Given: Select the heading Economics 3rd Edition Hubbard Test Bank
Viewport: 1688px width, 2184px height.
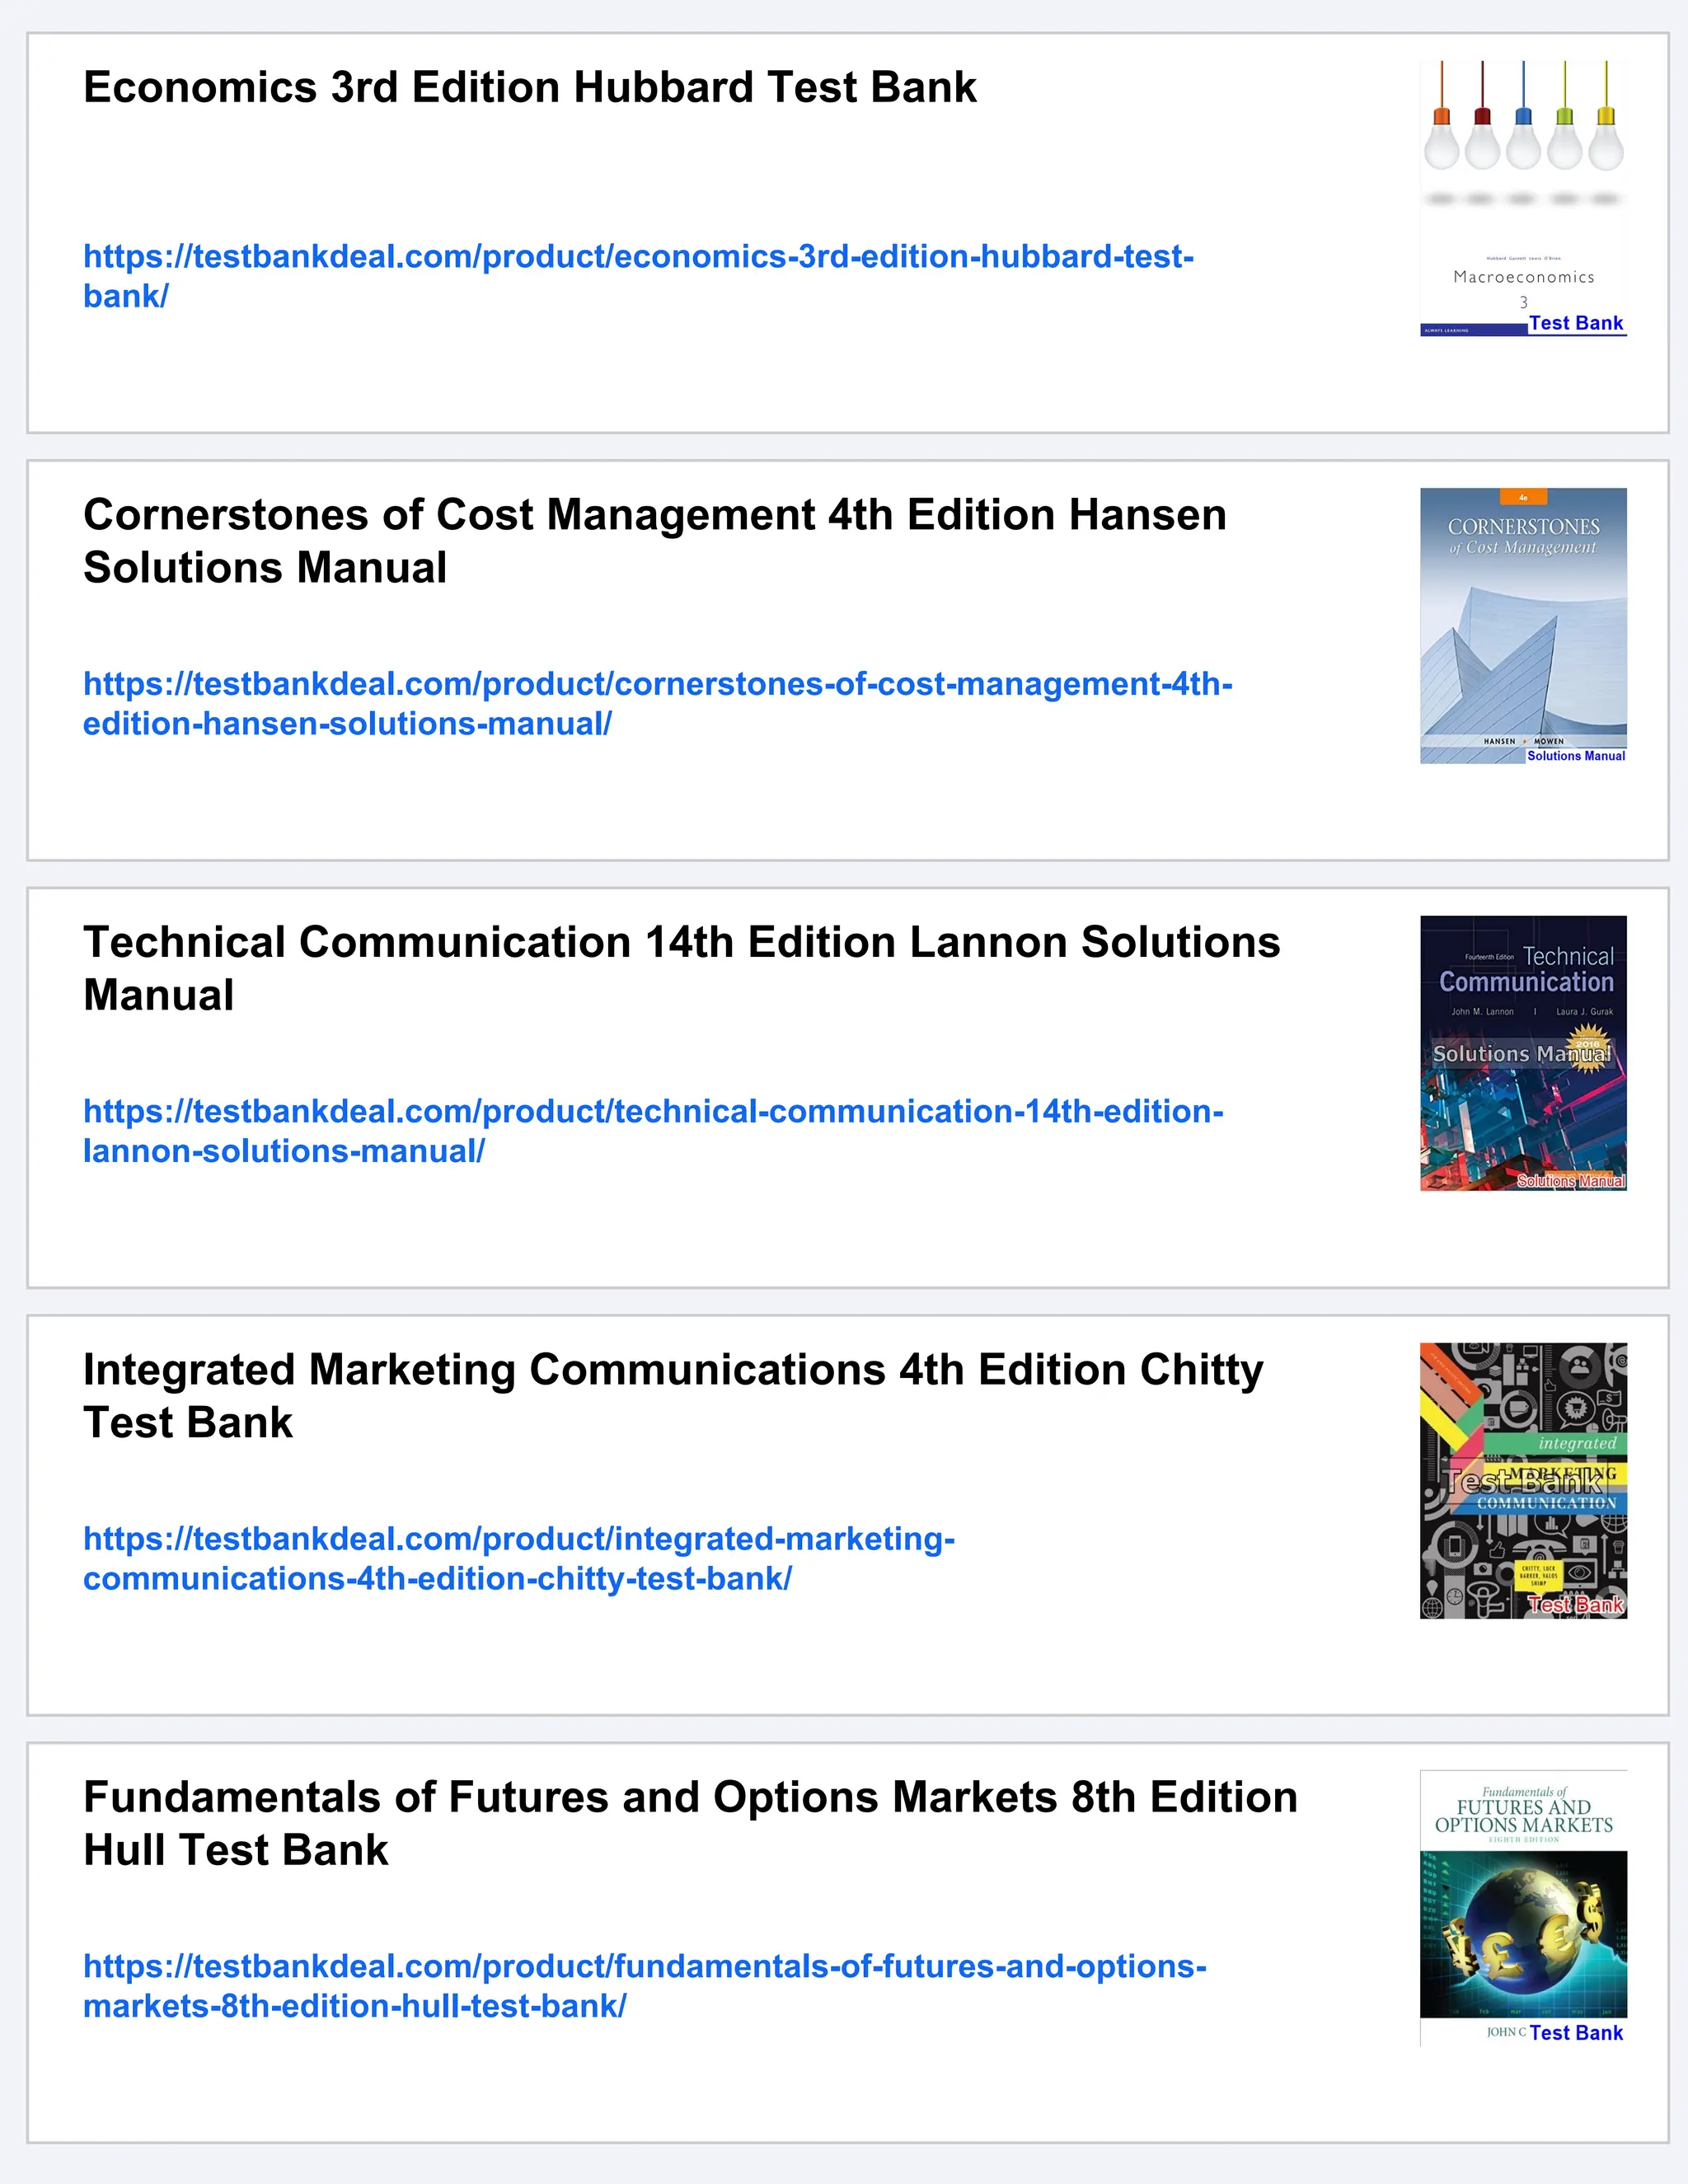Looking at the screenshot, I should click(x=530, y=87).
